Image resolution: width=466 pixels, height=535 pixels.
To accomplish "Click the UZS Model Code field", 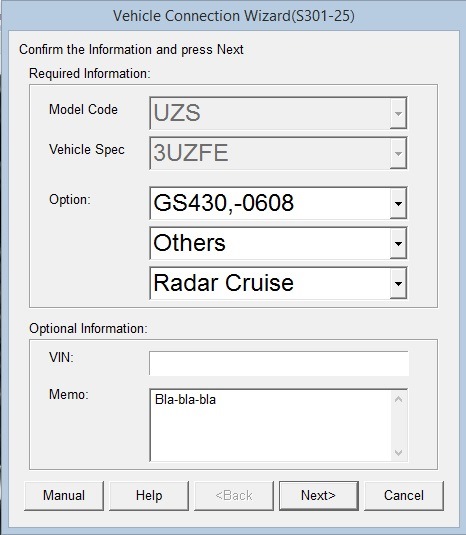I will click(x=270, y=113).
